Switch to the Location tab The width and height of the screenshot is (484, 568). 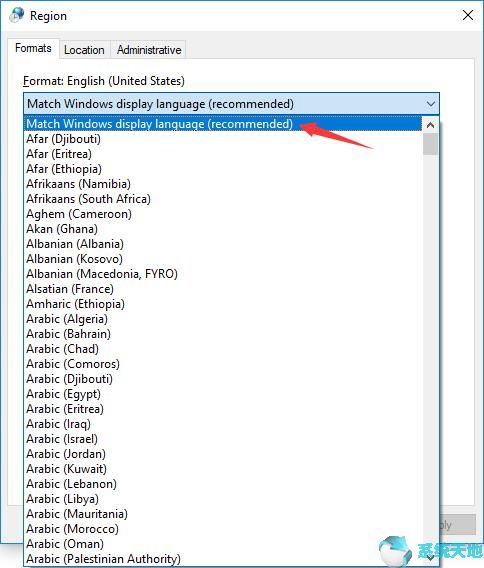(84, 50)
